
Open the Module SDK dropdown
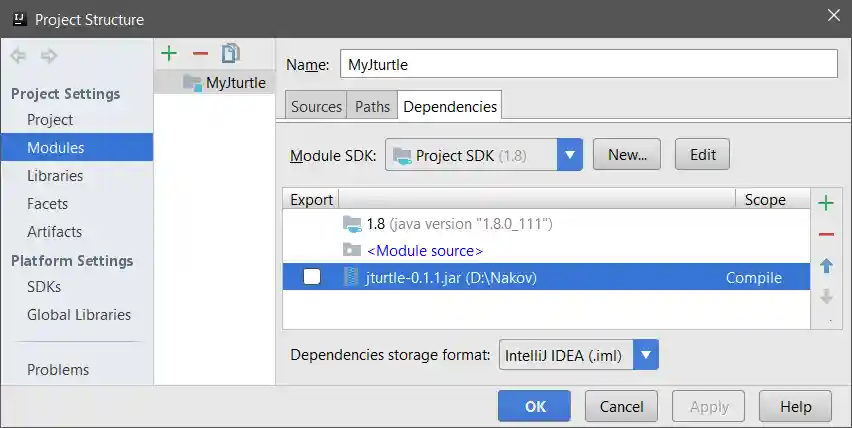coord(570,155)
